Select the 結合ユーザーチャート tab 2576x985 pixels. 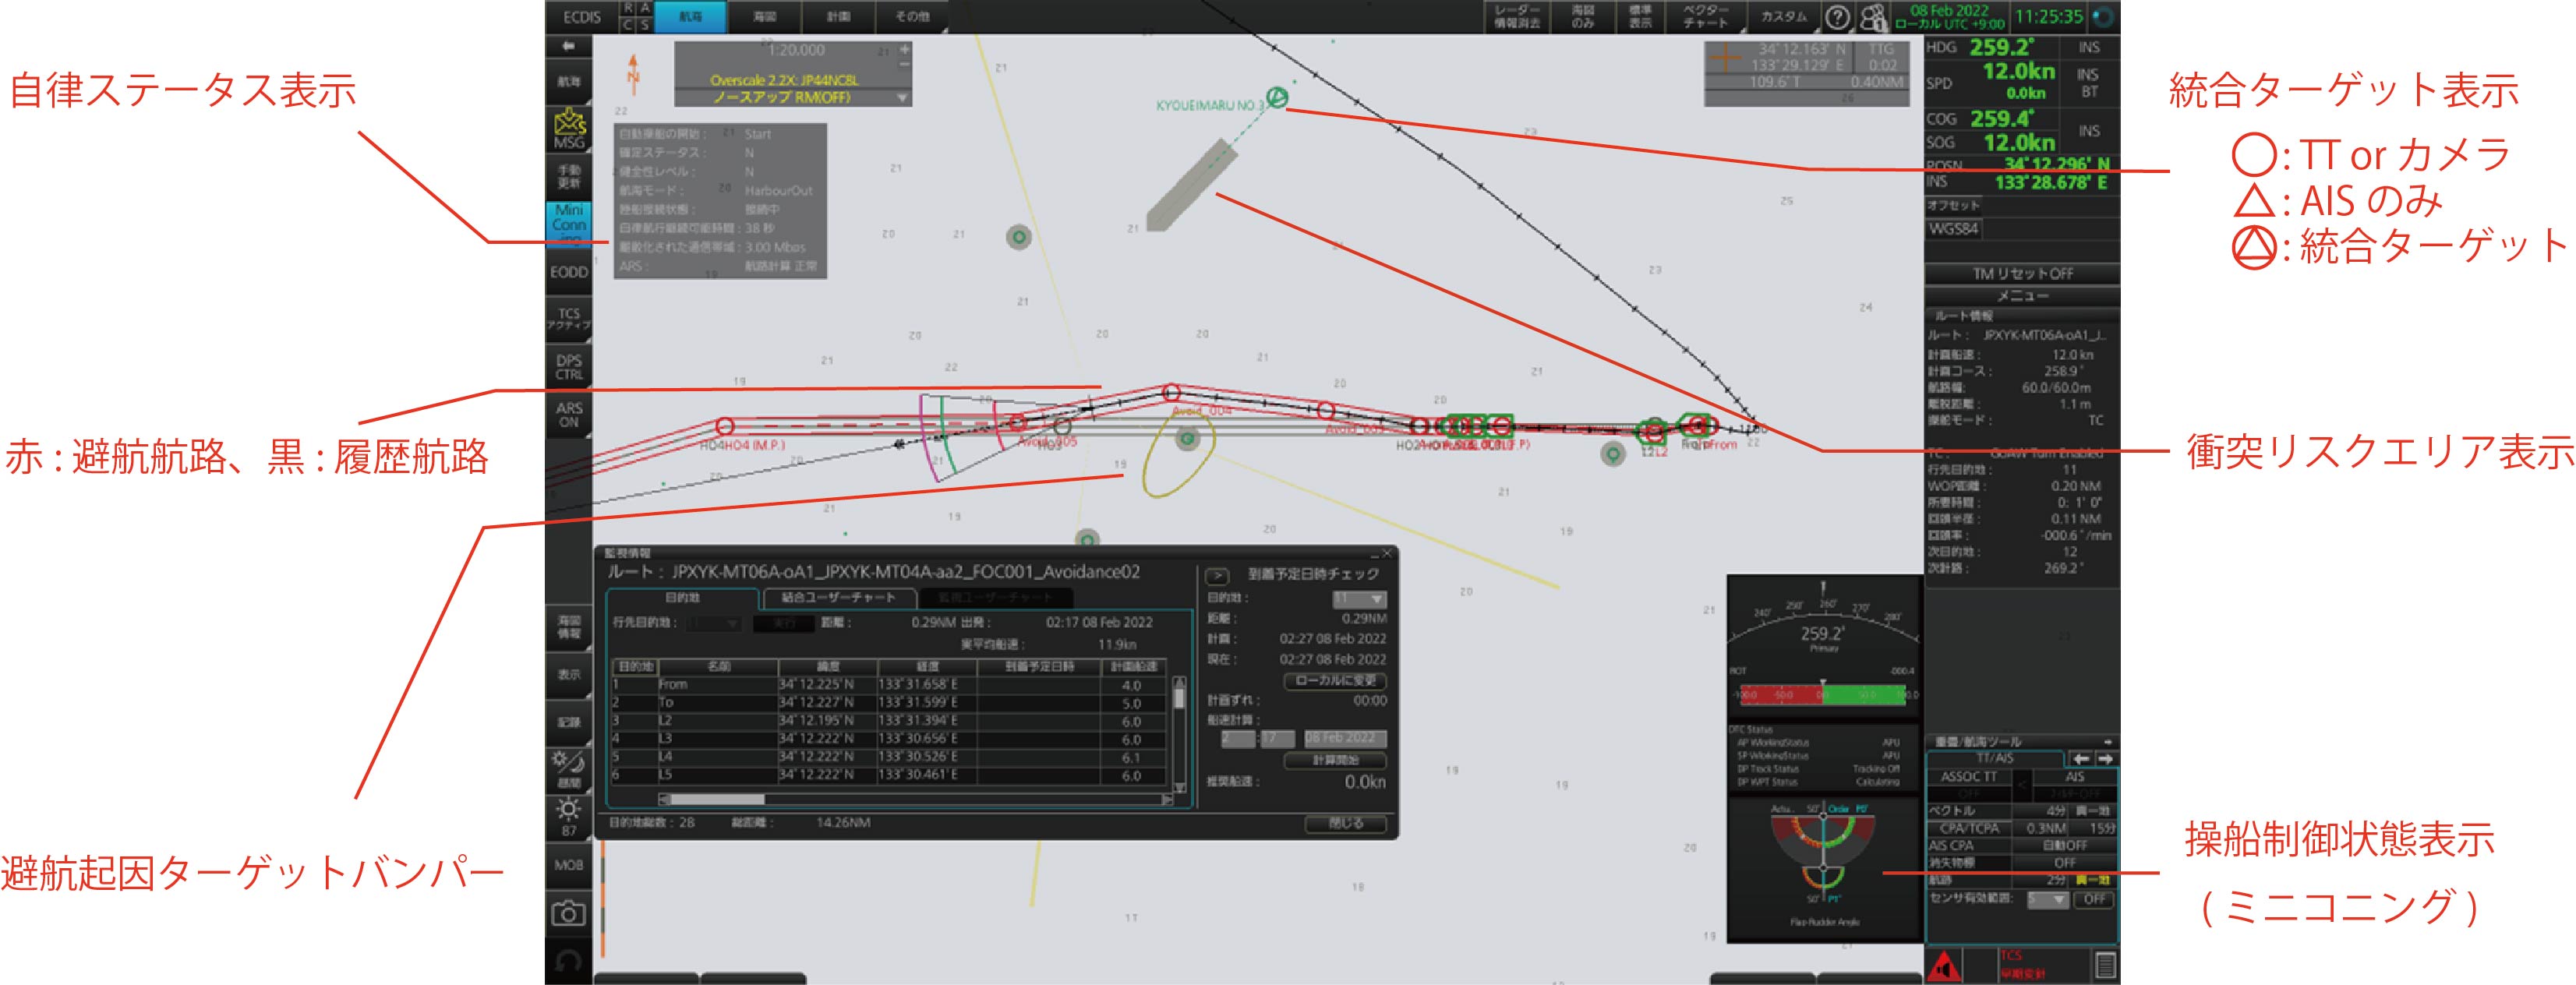(838, 597)
